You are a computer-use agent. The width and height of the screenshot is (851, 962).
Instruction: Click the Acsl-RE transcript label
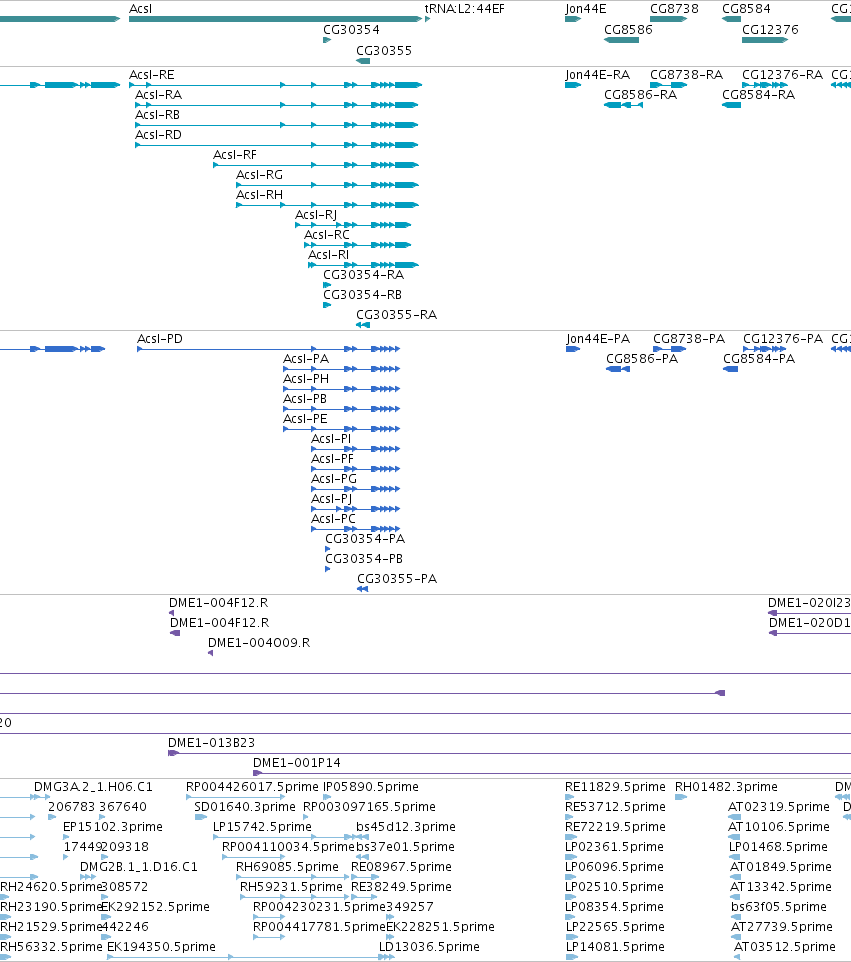coord(152,75)
